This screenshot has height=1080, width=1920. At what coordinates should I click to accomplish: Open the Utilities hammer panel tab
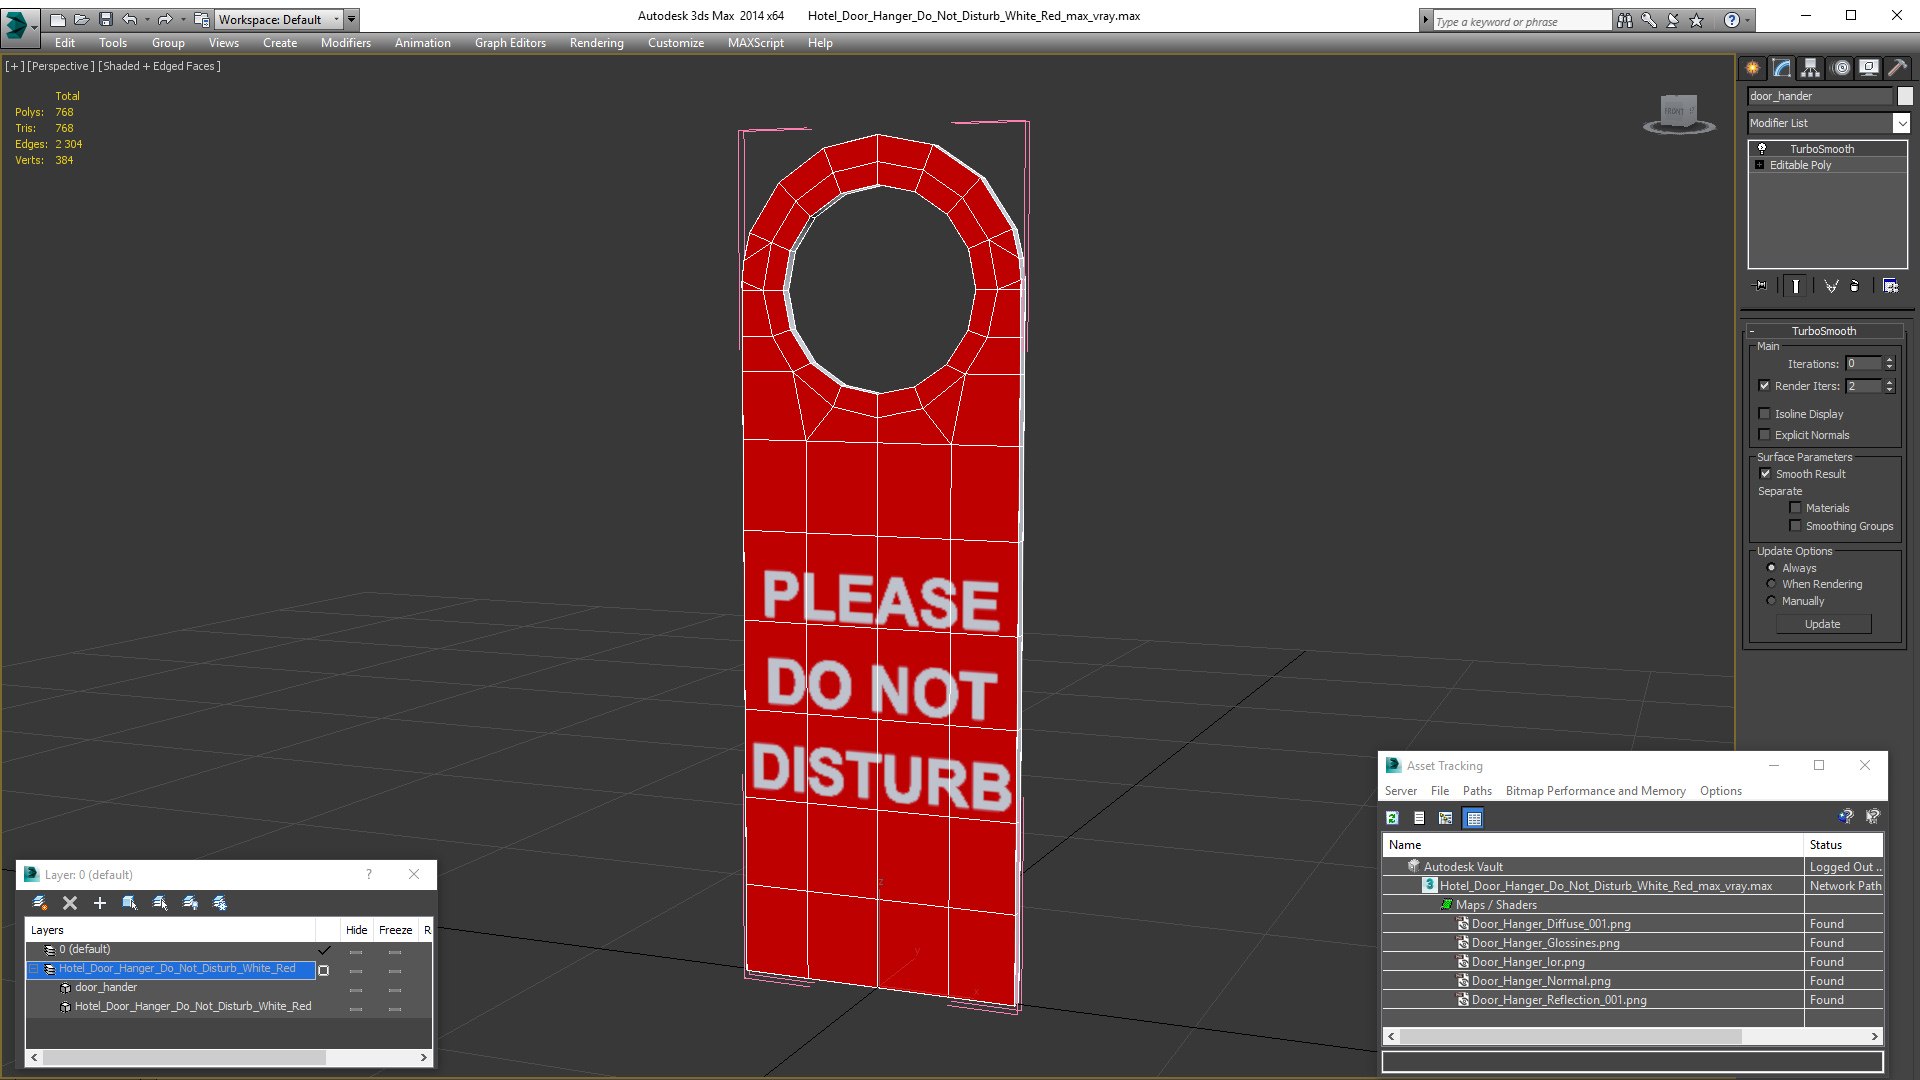pos(1897,68)
